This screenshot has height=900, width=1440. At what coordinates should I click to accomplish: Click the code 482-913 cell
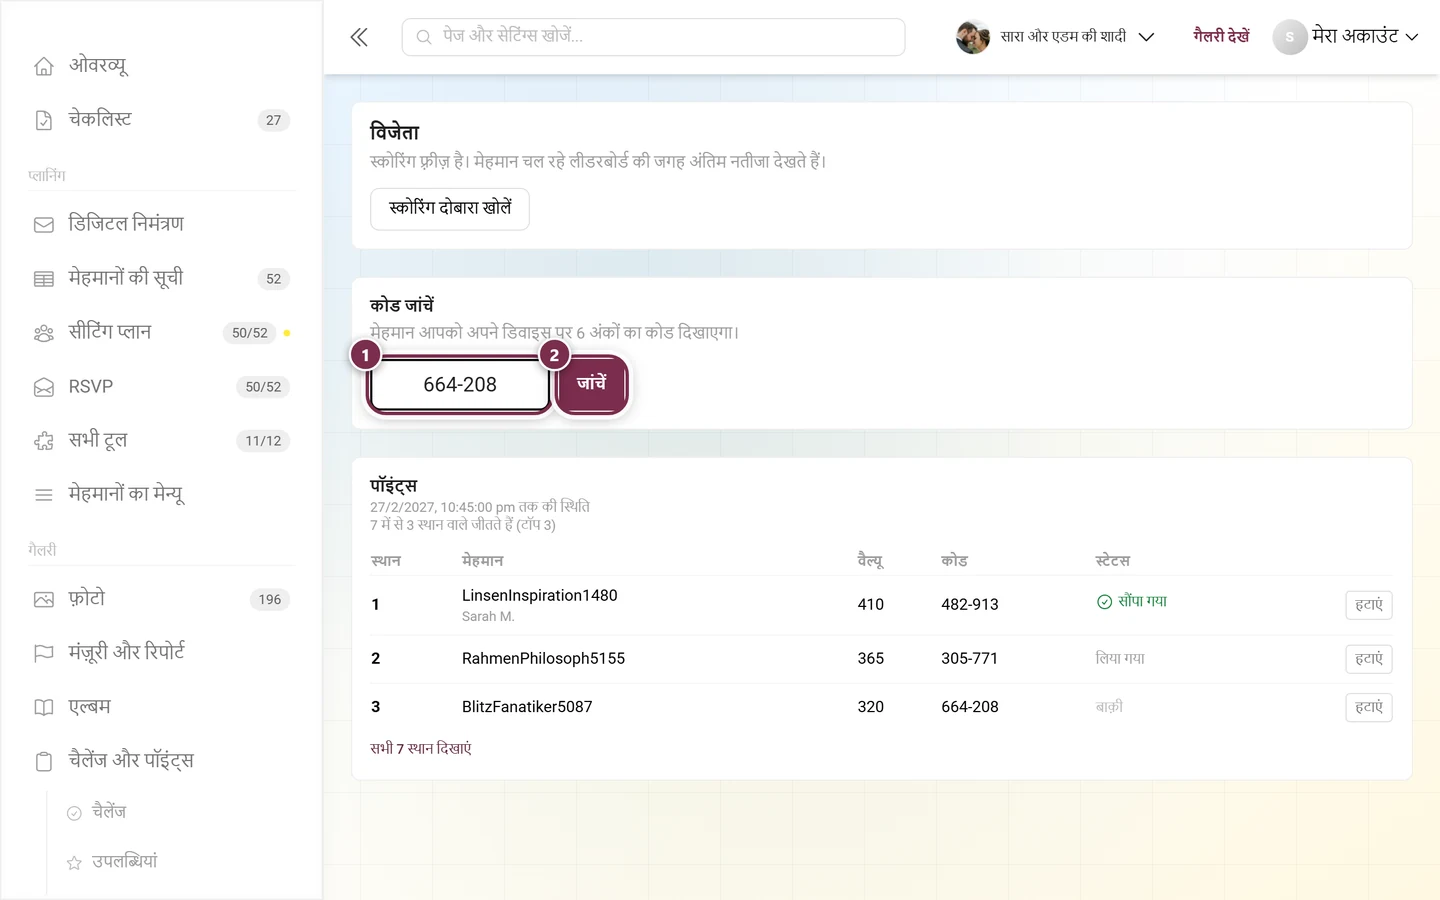coord(970,605)
